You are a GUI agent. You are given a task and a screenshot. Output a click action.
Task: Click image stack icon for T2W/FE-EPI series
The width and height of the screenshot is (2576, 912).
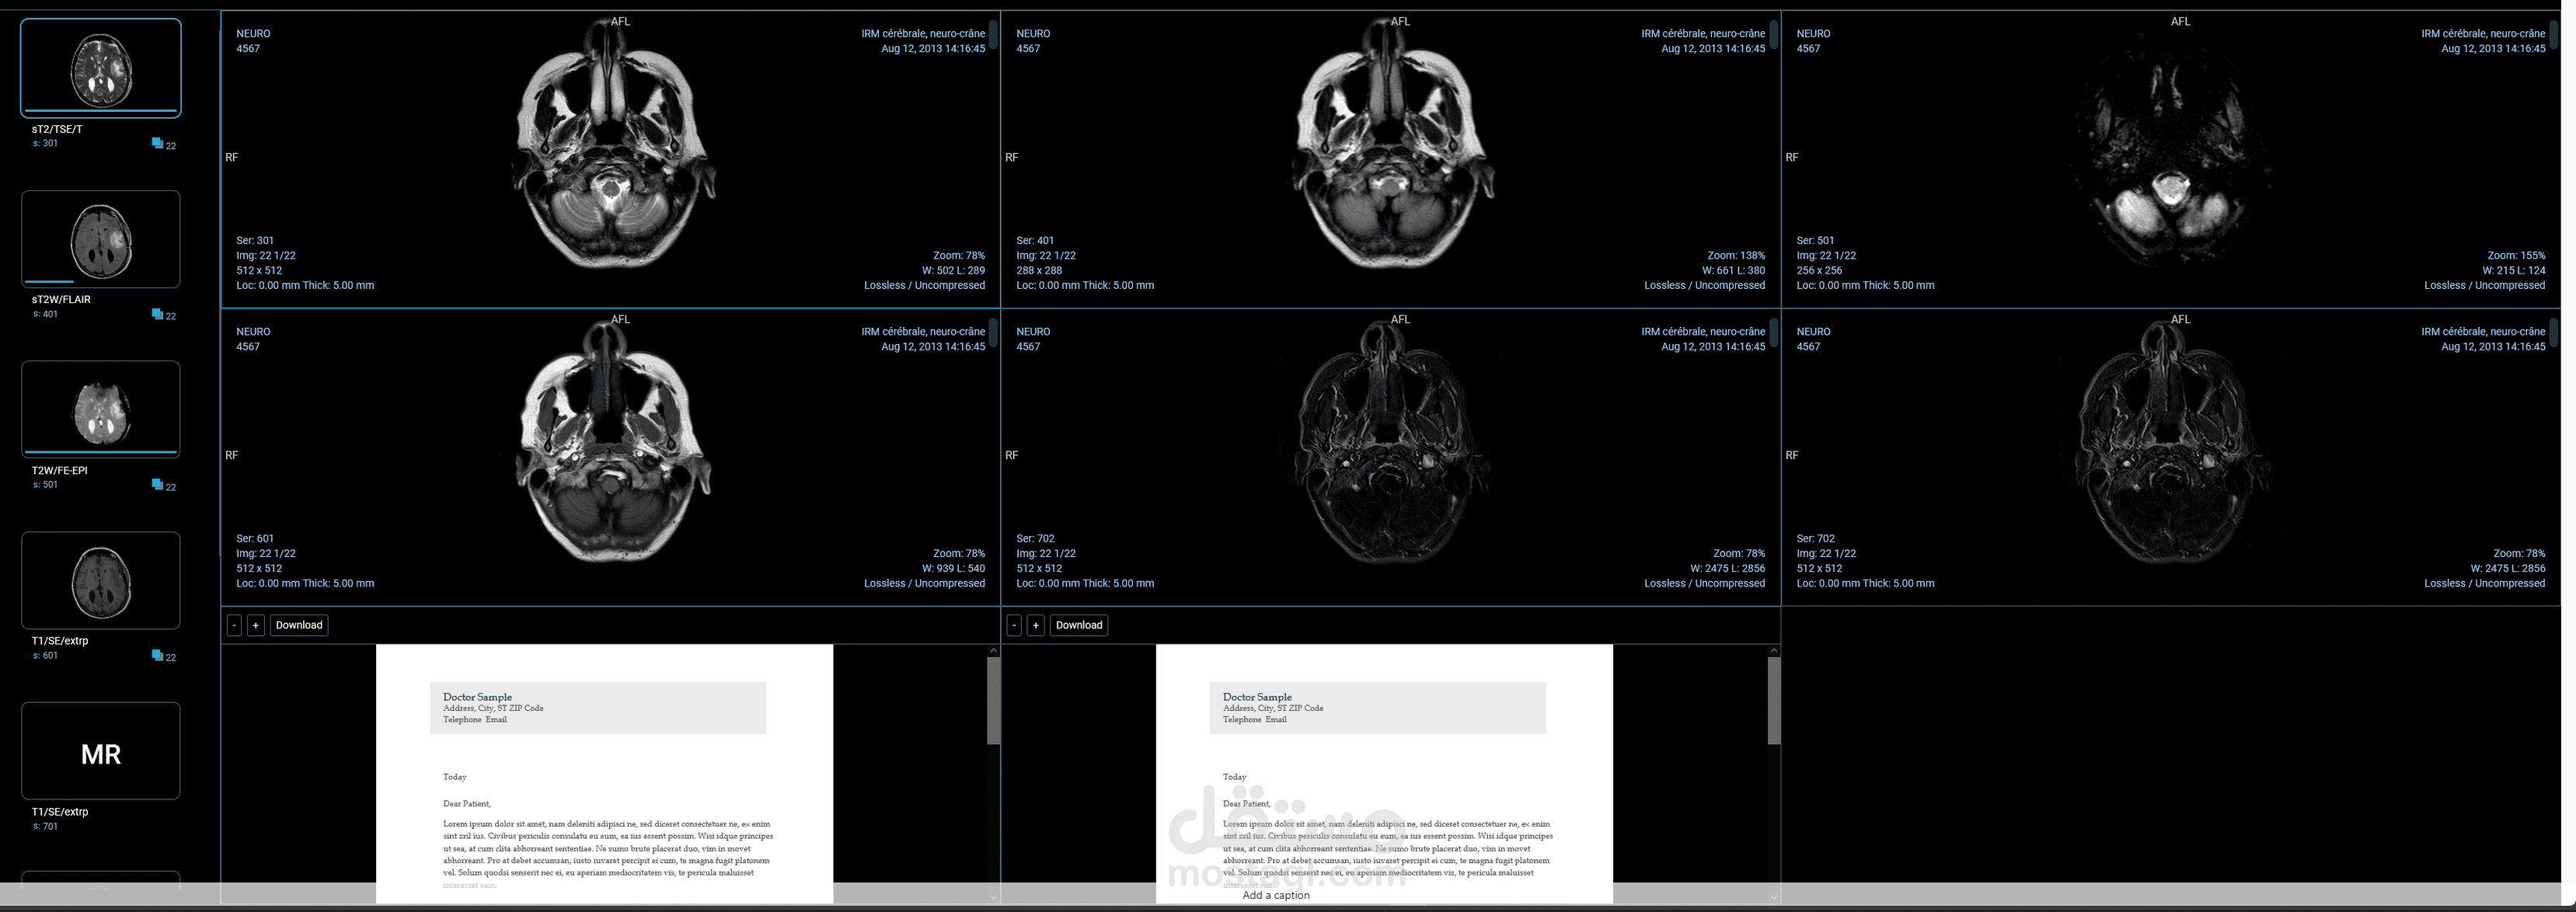(157, 485)
